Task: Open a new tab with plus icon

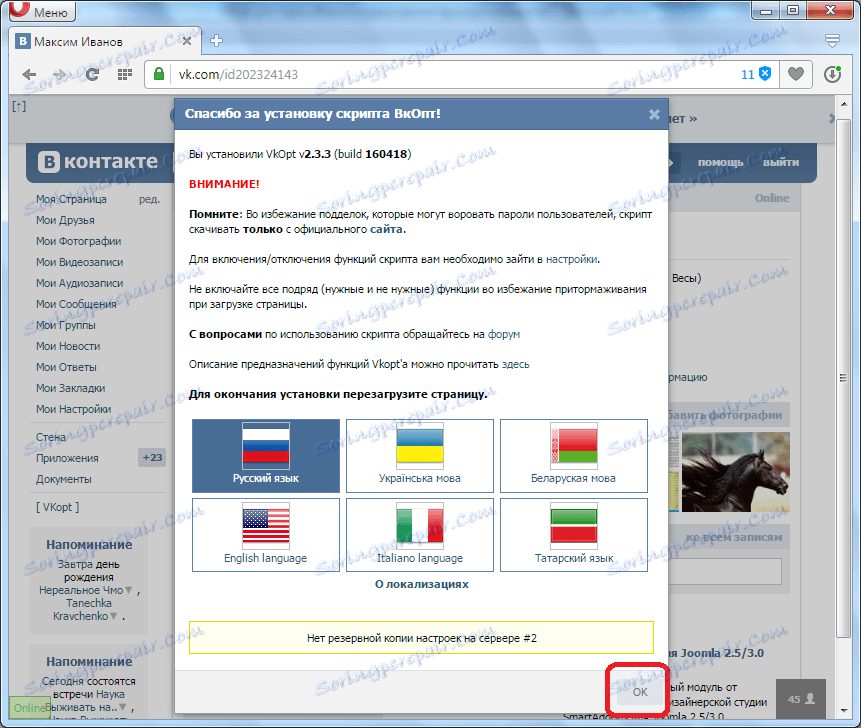Action: (x=216, y=41)
